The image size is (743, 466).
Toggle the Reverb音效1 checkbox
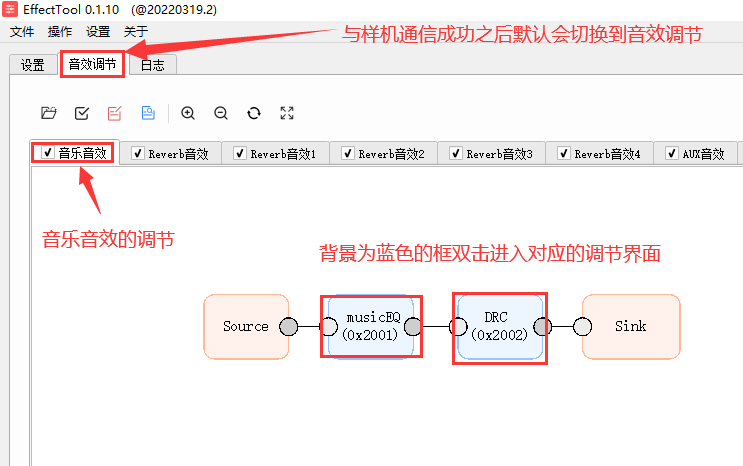pyautogui.click(x=240, y=153)
